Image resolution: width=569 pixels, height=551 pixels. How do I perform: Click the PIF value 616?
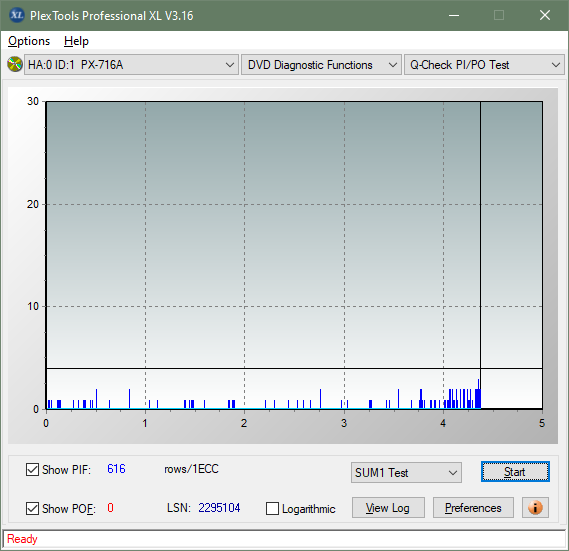tap(116, 469)
